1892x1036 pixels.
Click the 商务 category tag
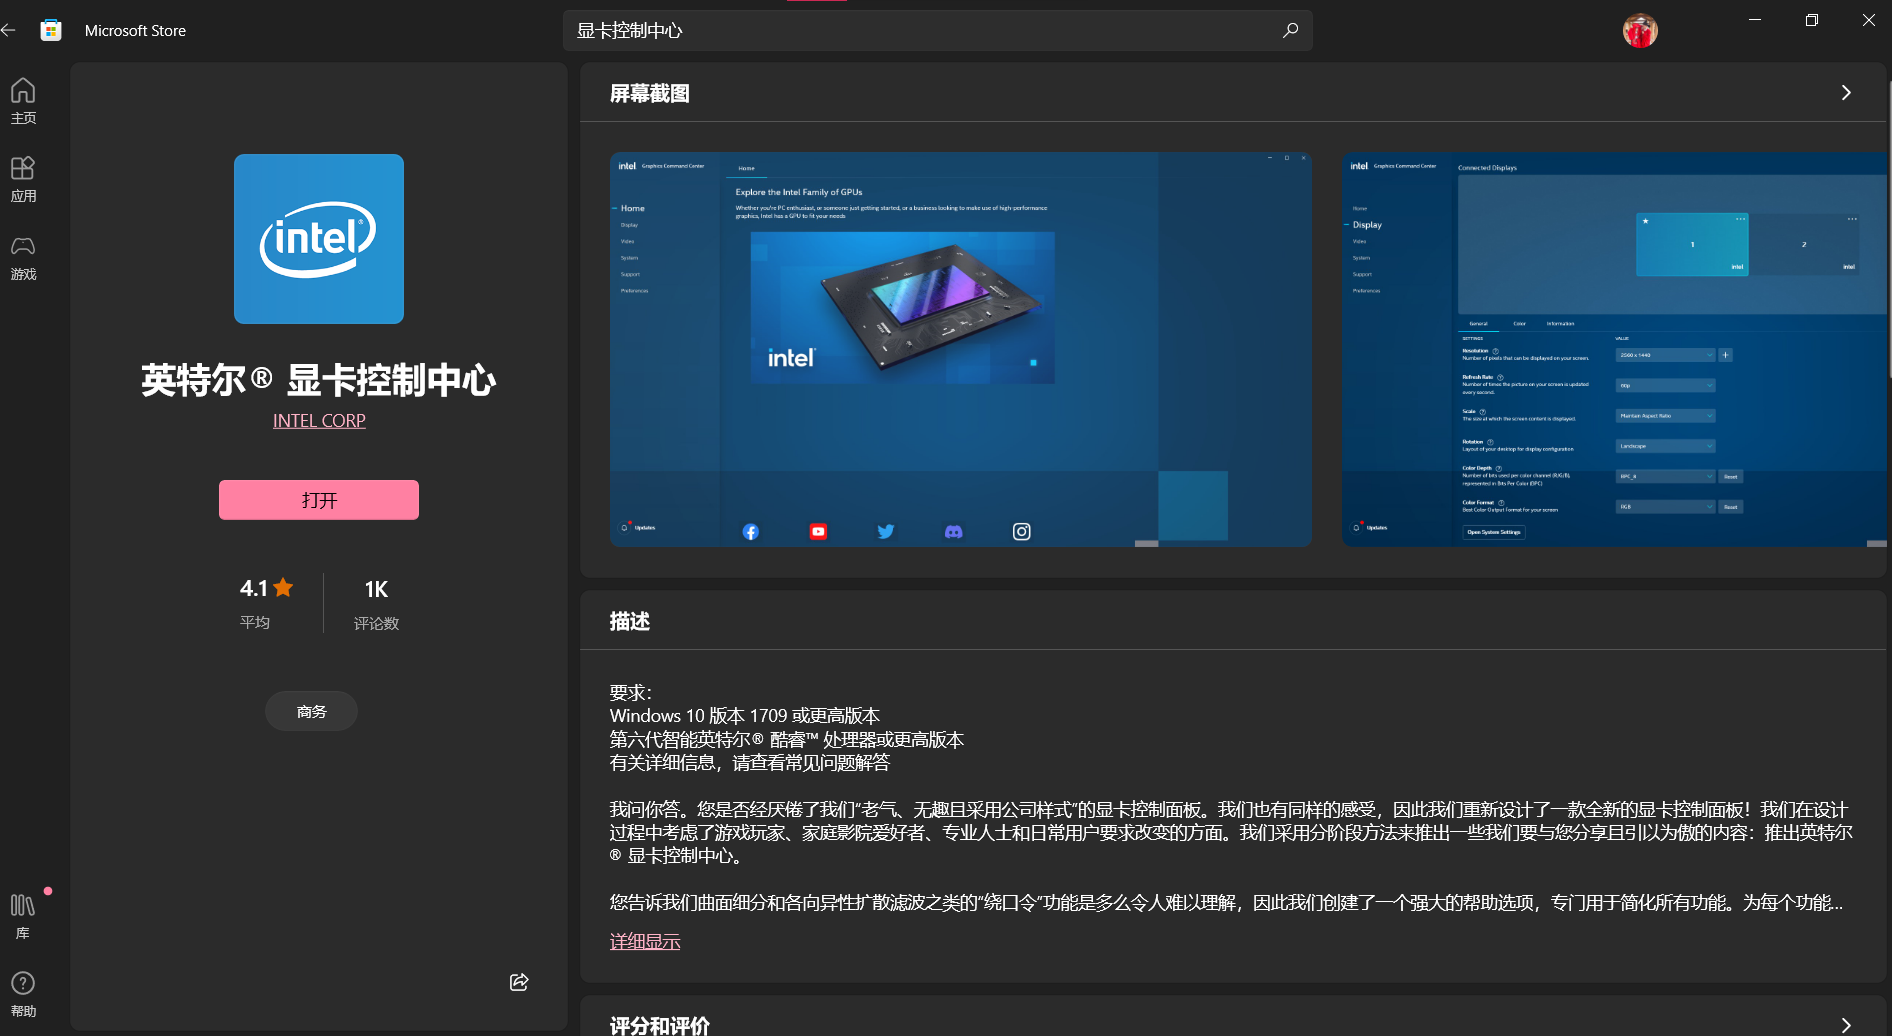pos(312,711)
